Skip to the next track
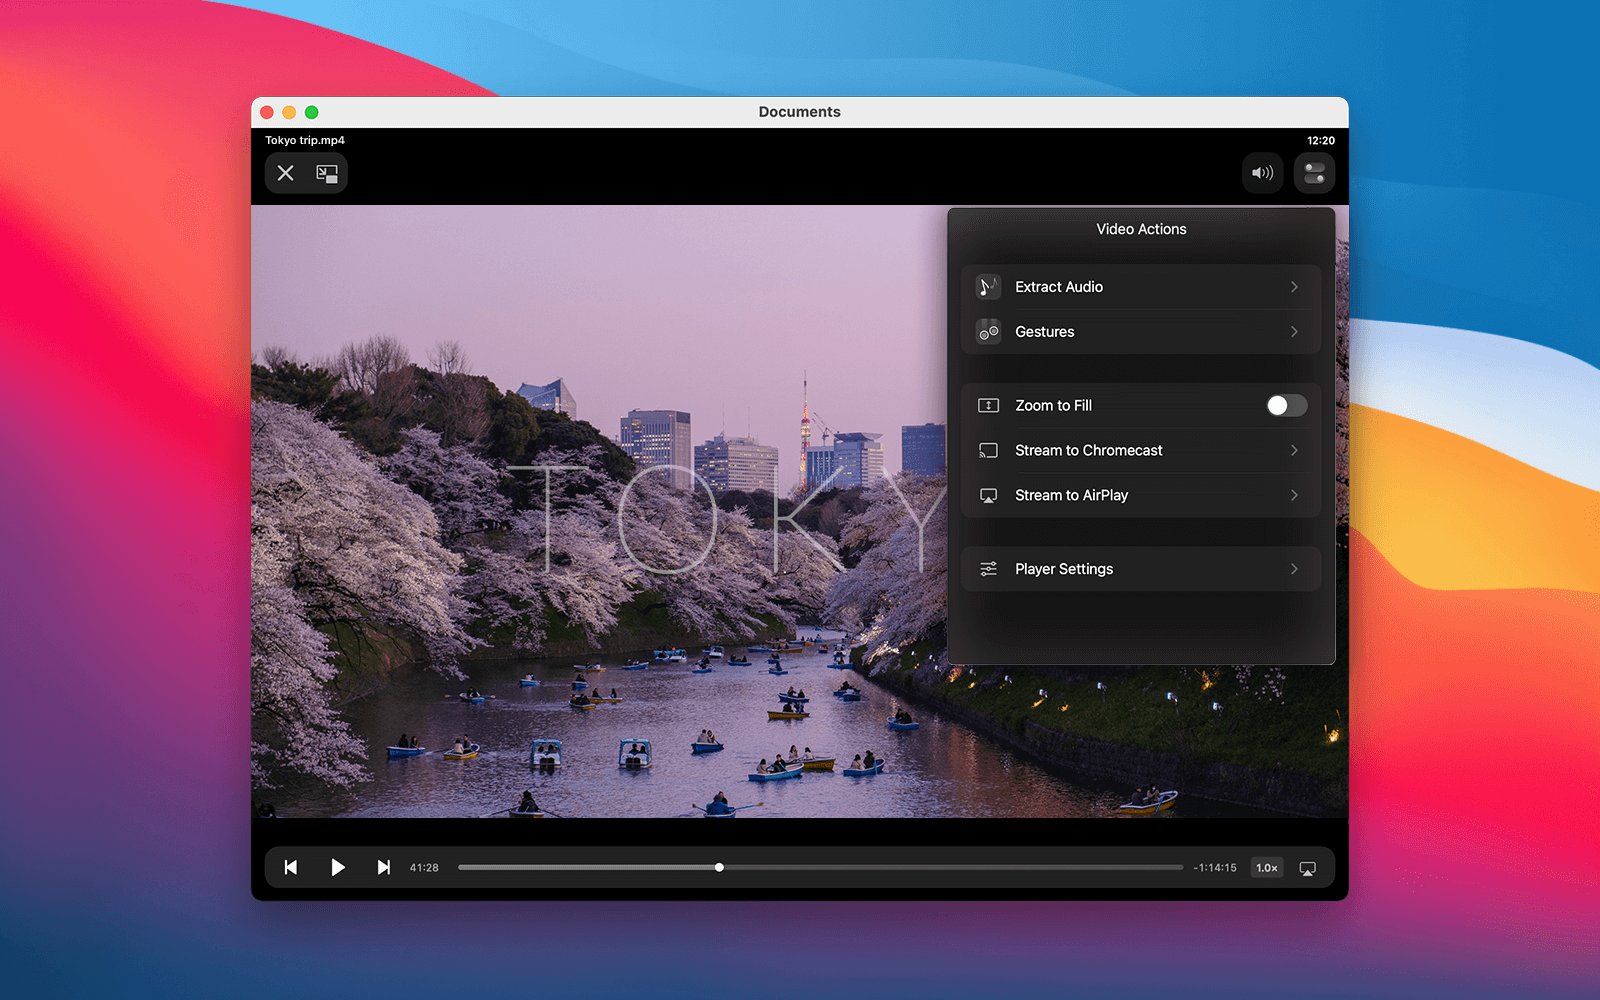 coord(383,868)
